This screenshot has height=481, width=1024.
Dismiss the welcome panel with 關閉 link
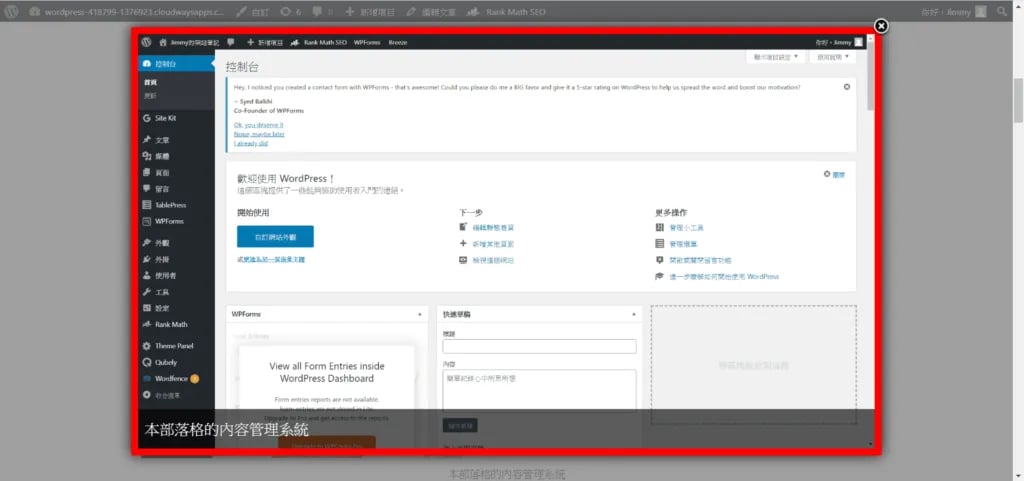(835, 175)
